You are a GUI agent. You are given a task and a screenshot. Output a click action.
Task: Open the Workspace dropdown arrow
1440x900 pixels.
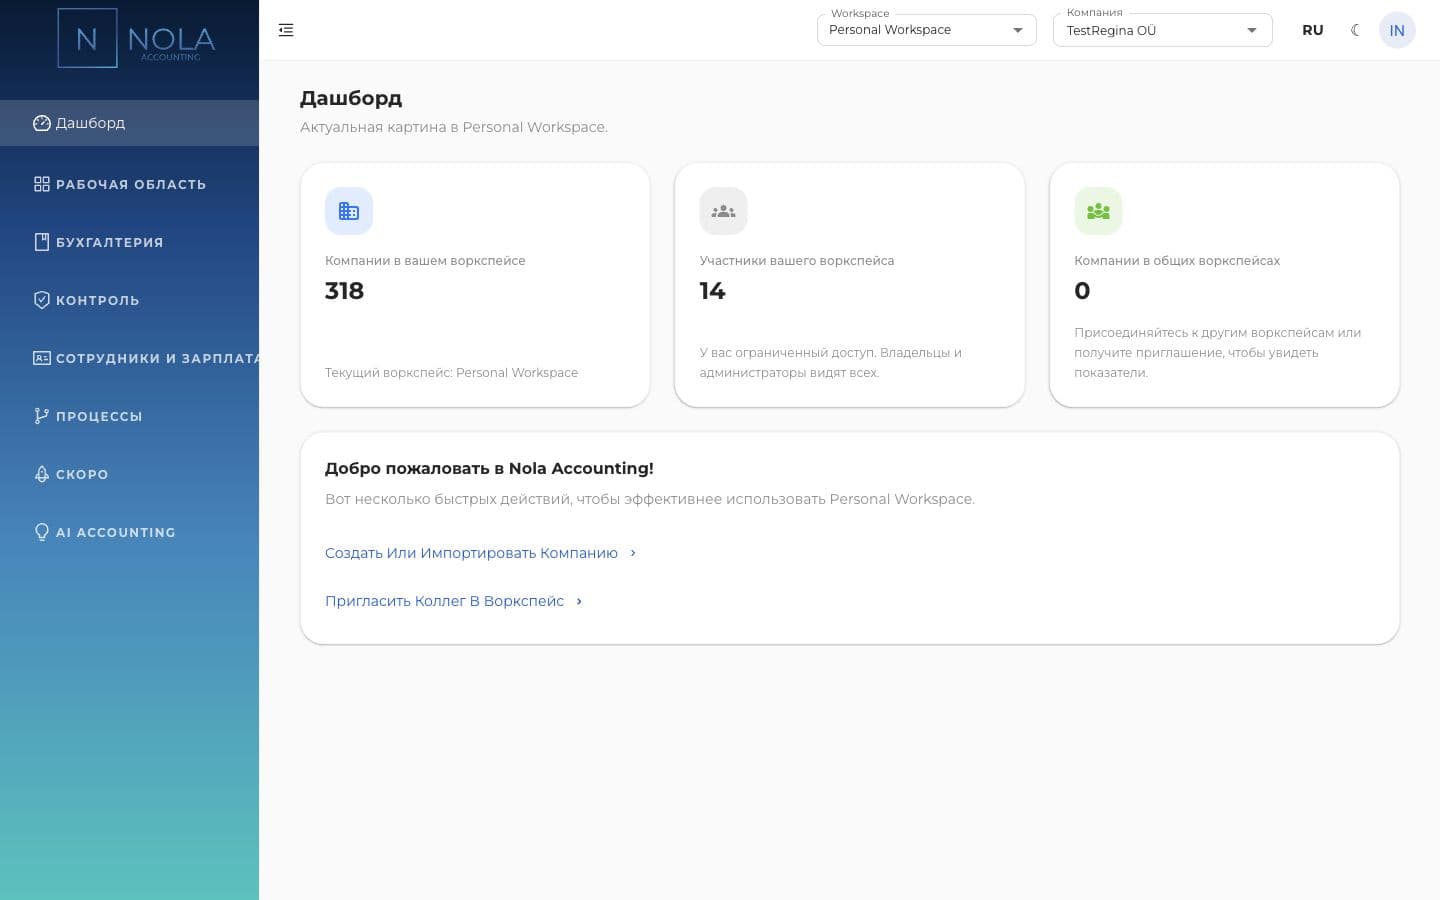coord(1018,30)
